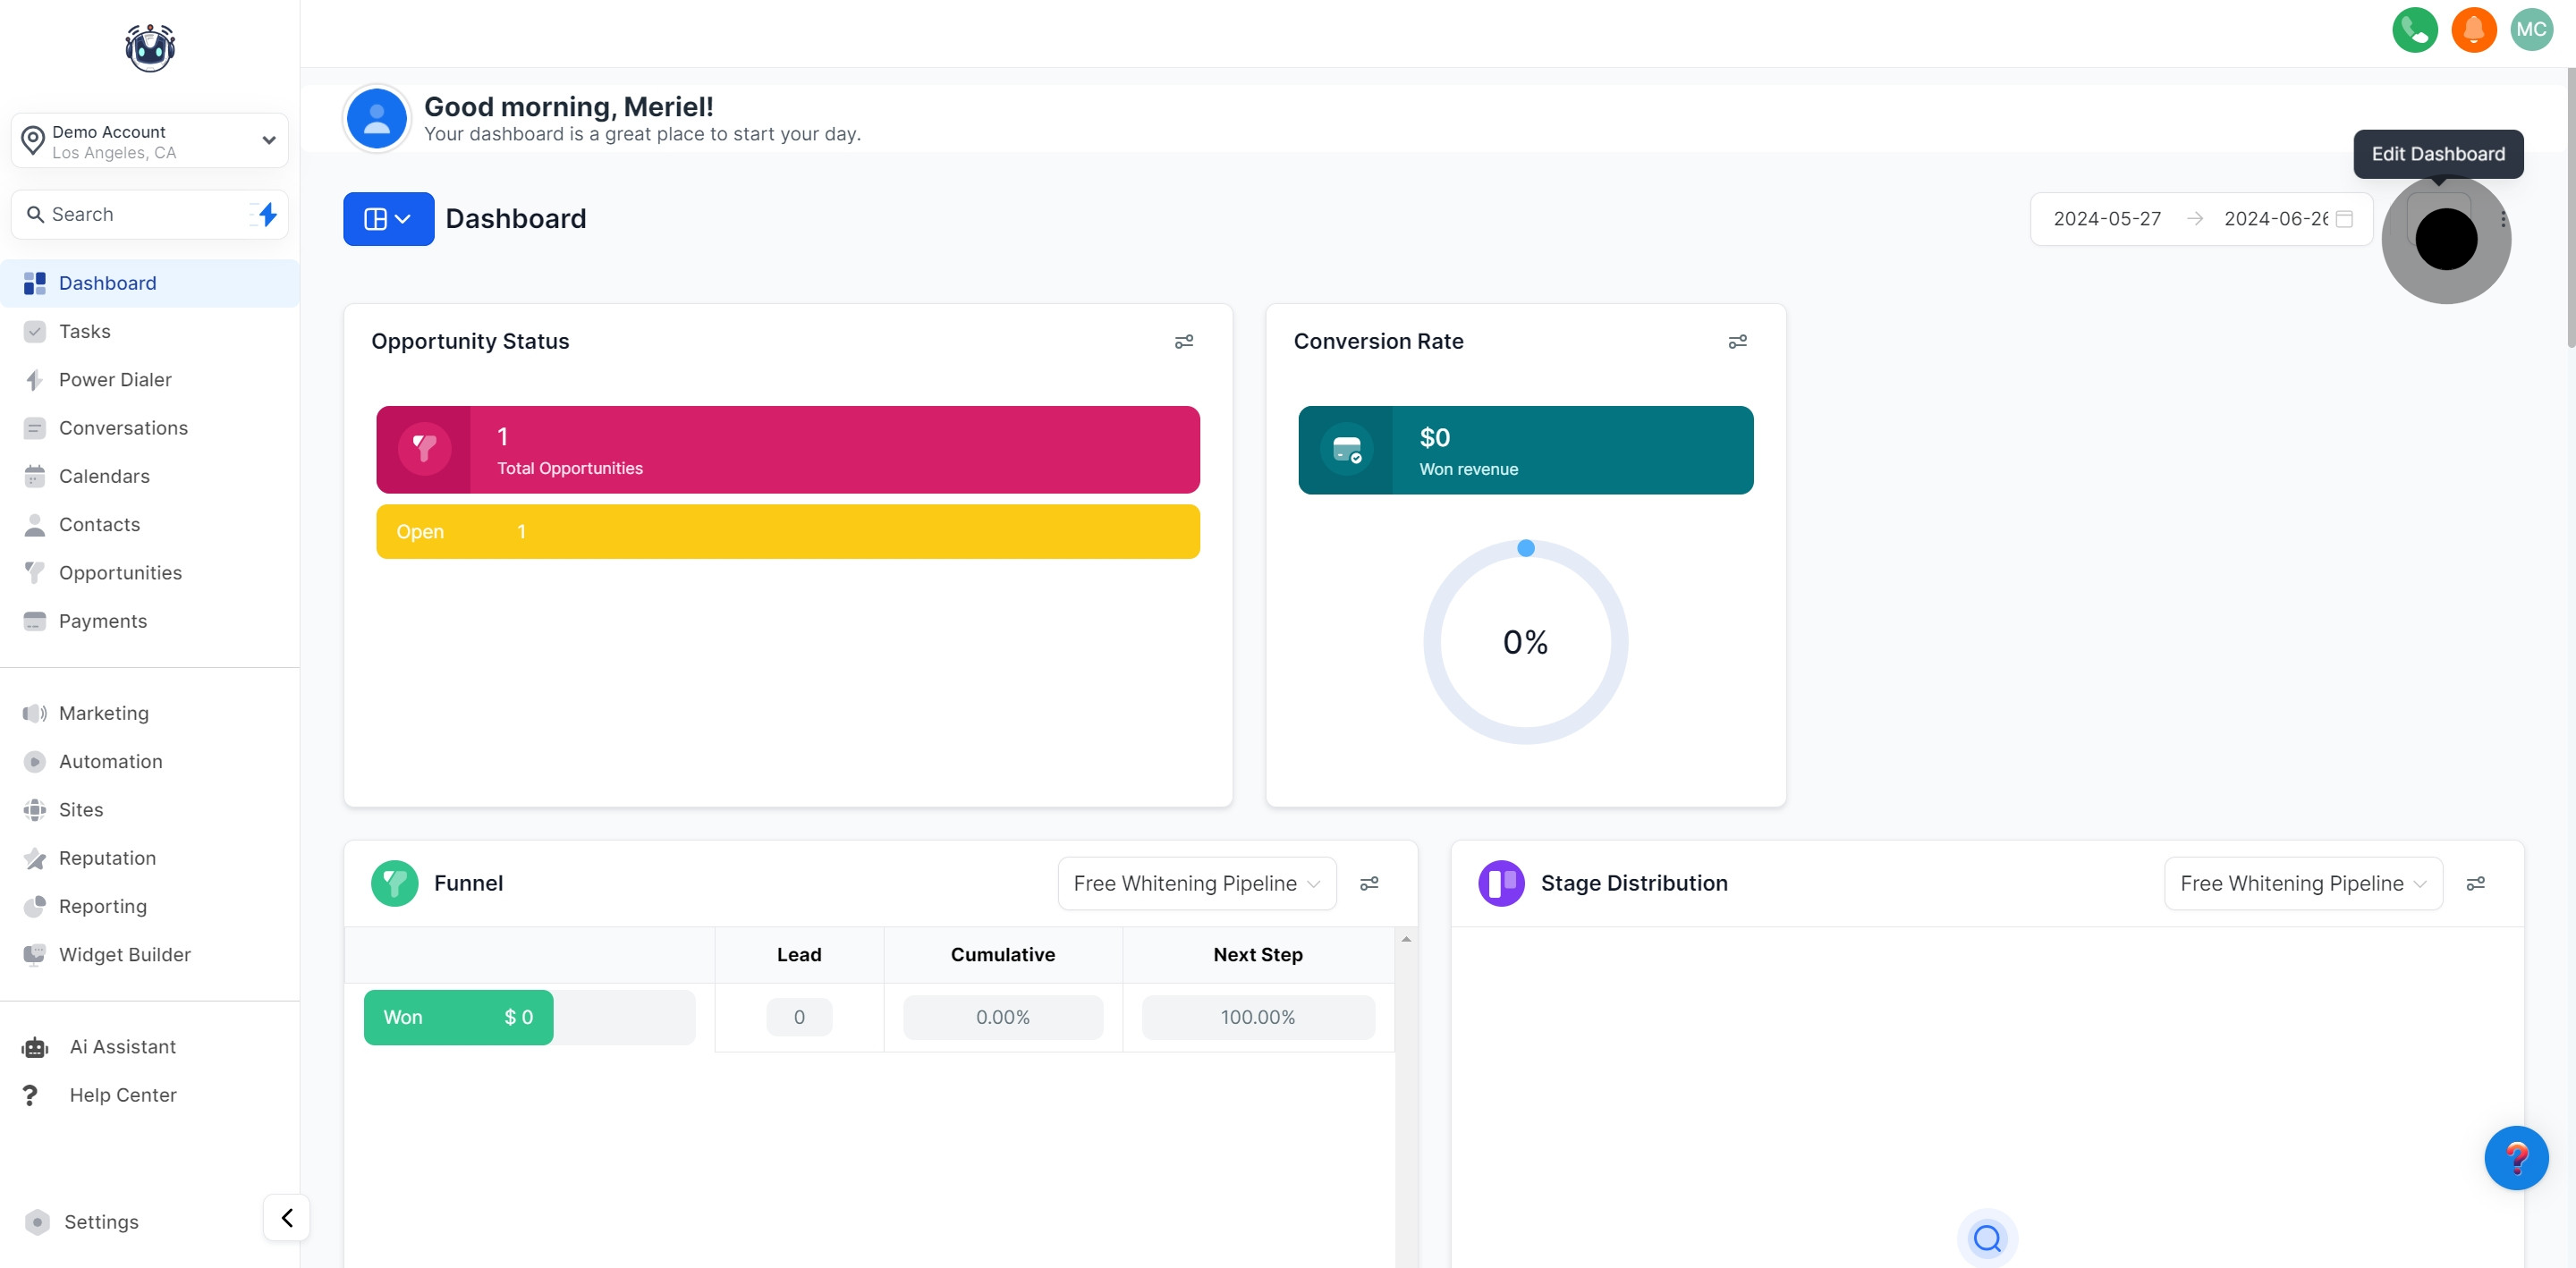This screenshot has height=1268, width=2576.
Task: Open Funnel widget filter settings icon
Action: pyautogui.click(x=1369, y=883)
